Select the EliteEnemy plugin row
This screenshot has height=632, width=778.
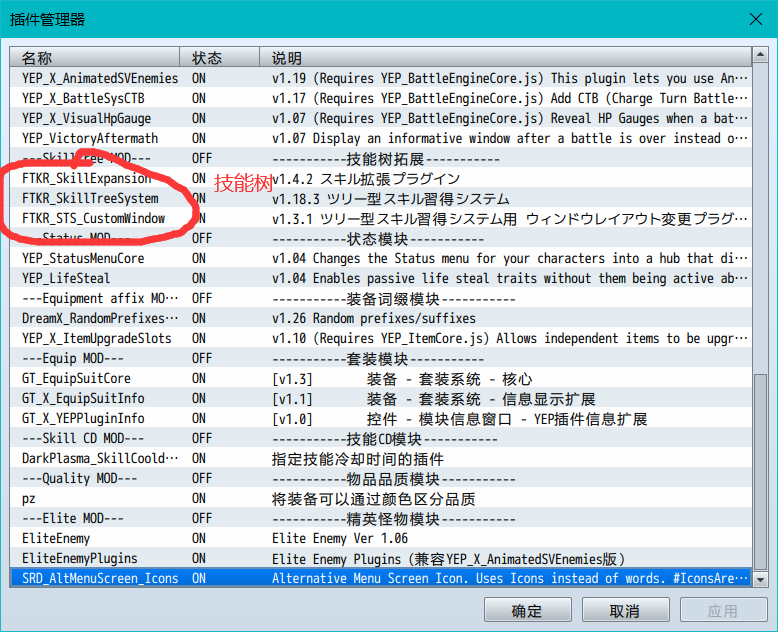point(381,538)
